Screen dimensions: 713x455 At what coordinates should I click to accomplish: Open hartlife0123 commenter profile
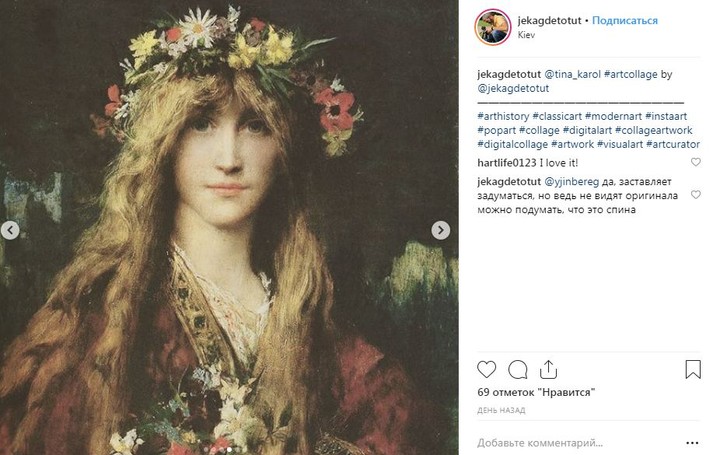[x=507, y=162]
